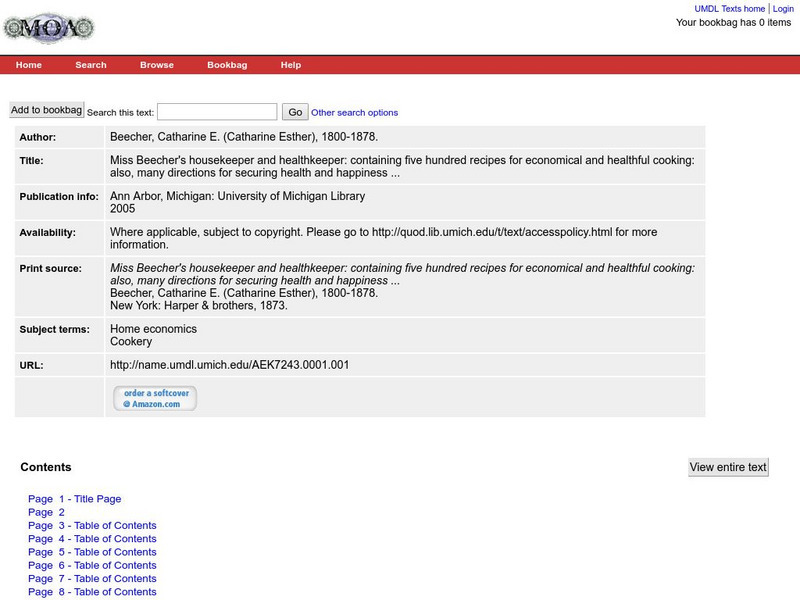The image size is (800, 600).
Task: Click the Home economics subject term
Action: point(154,329)
